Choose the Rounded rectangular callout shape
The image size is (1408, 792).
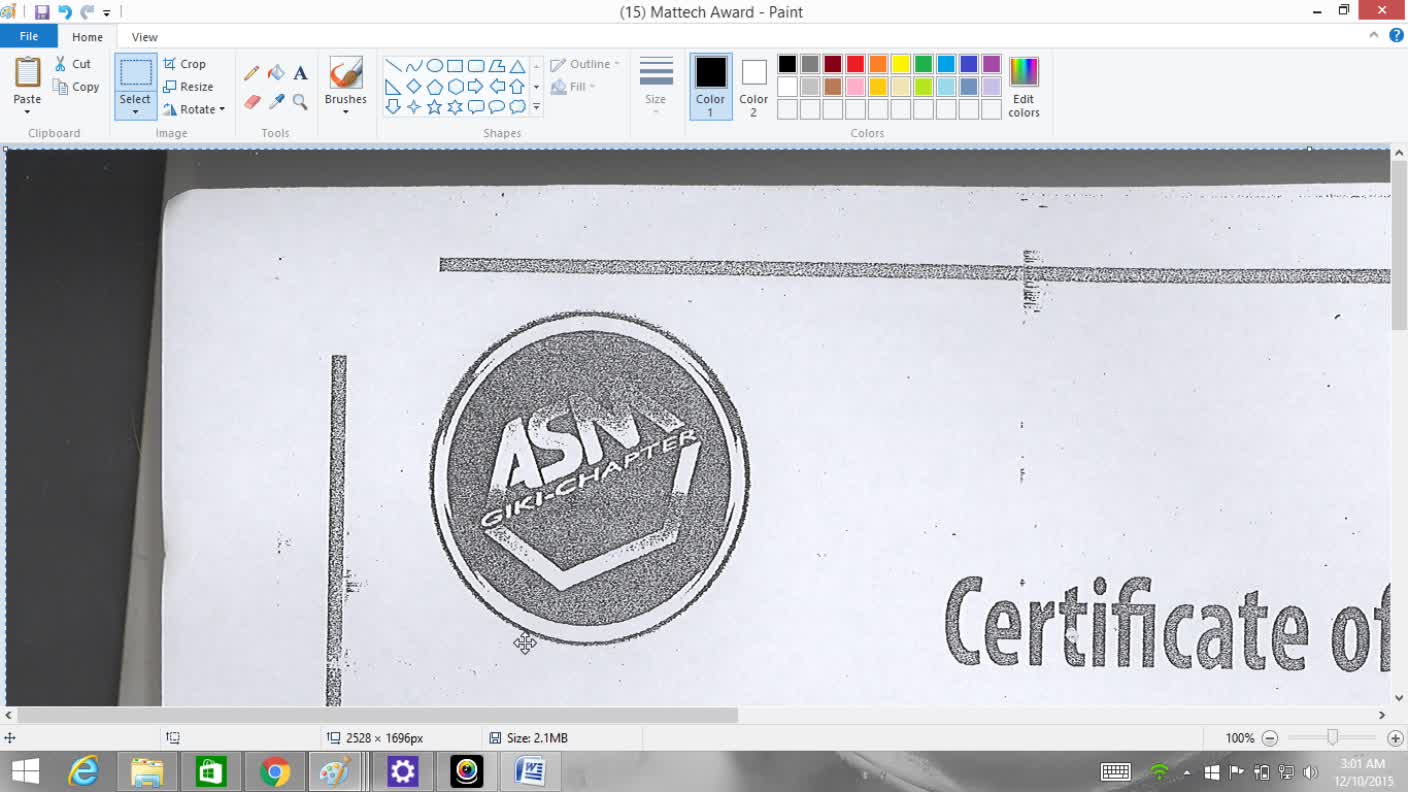[x=476, y=107]
